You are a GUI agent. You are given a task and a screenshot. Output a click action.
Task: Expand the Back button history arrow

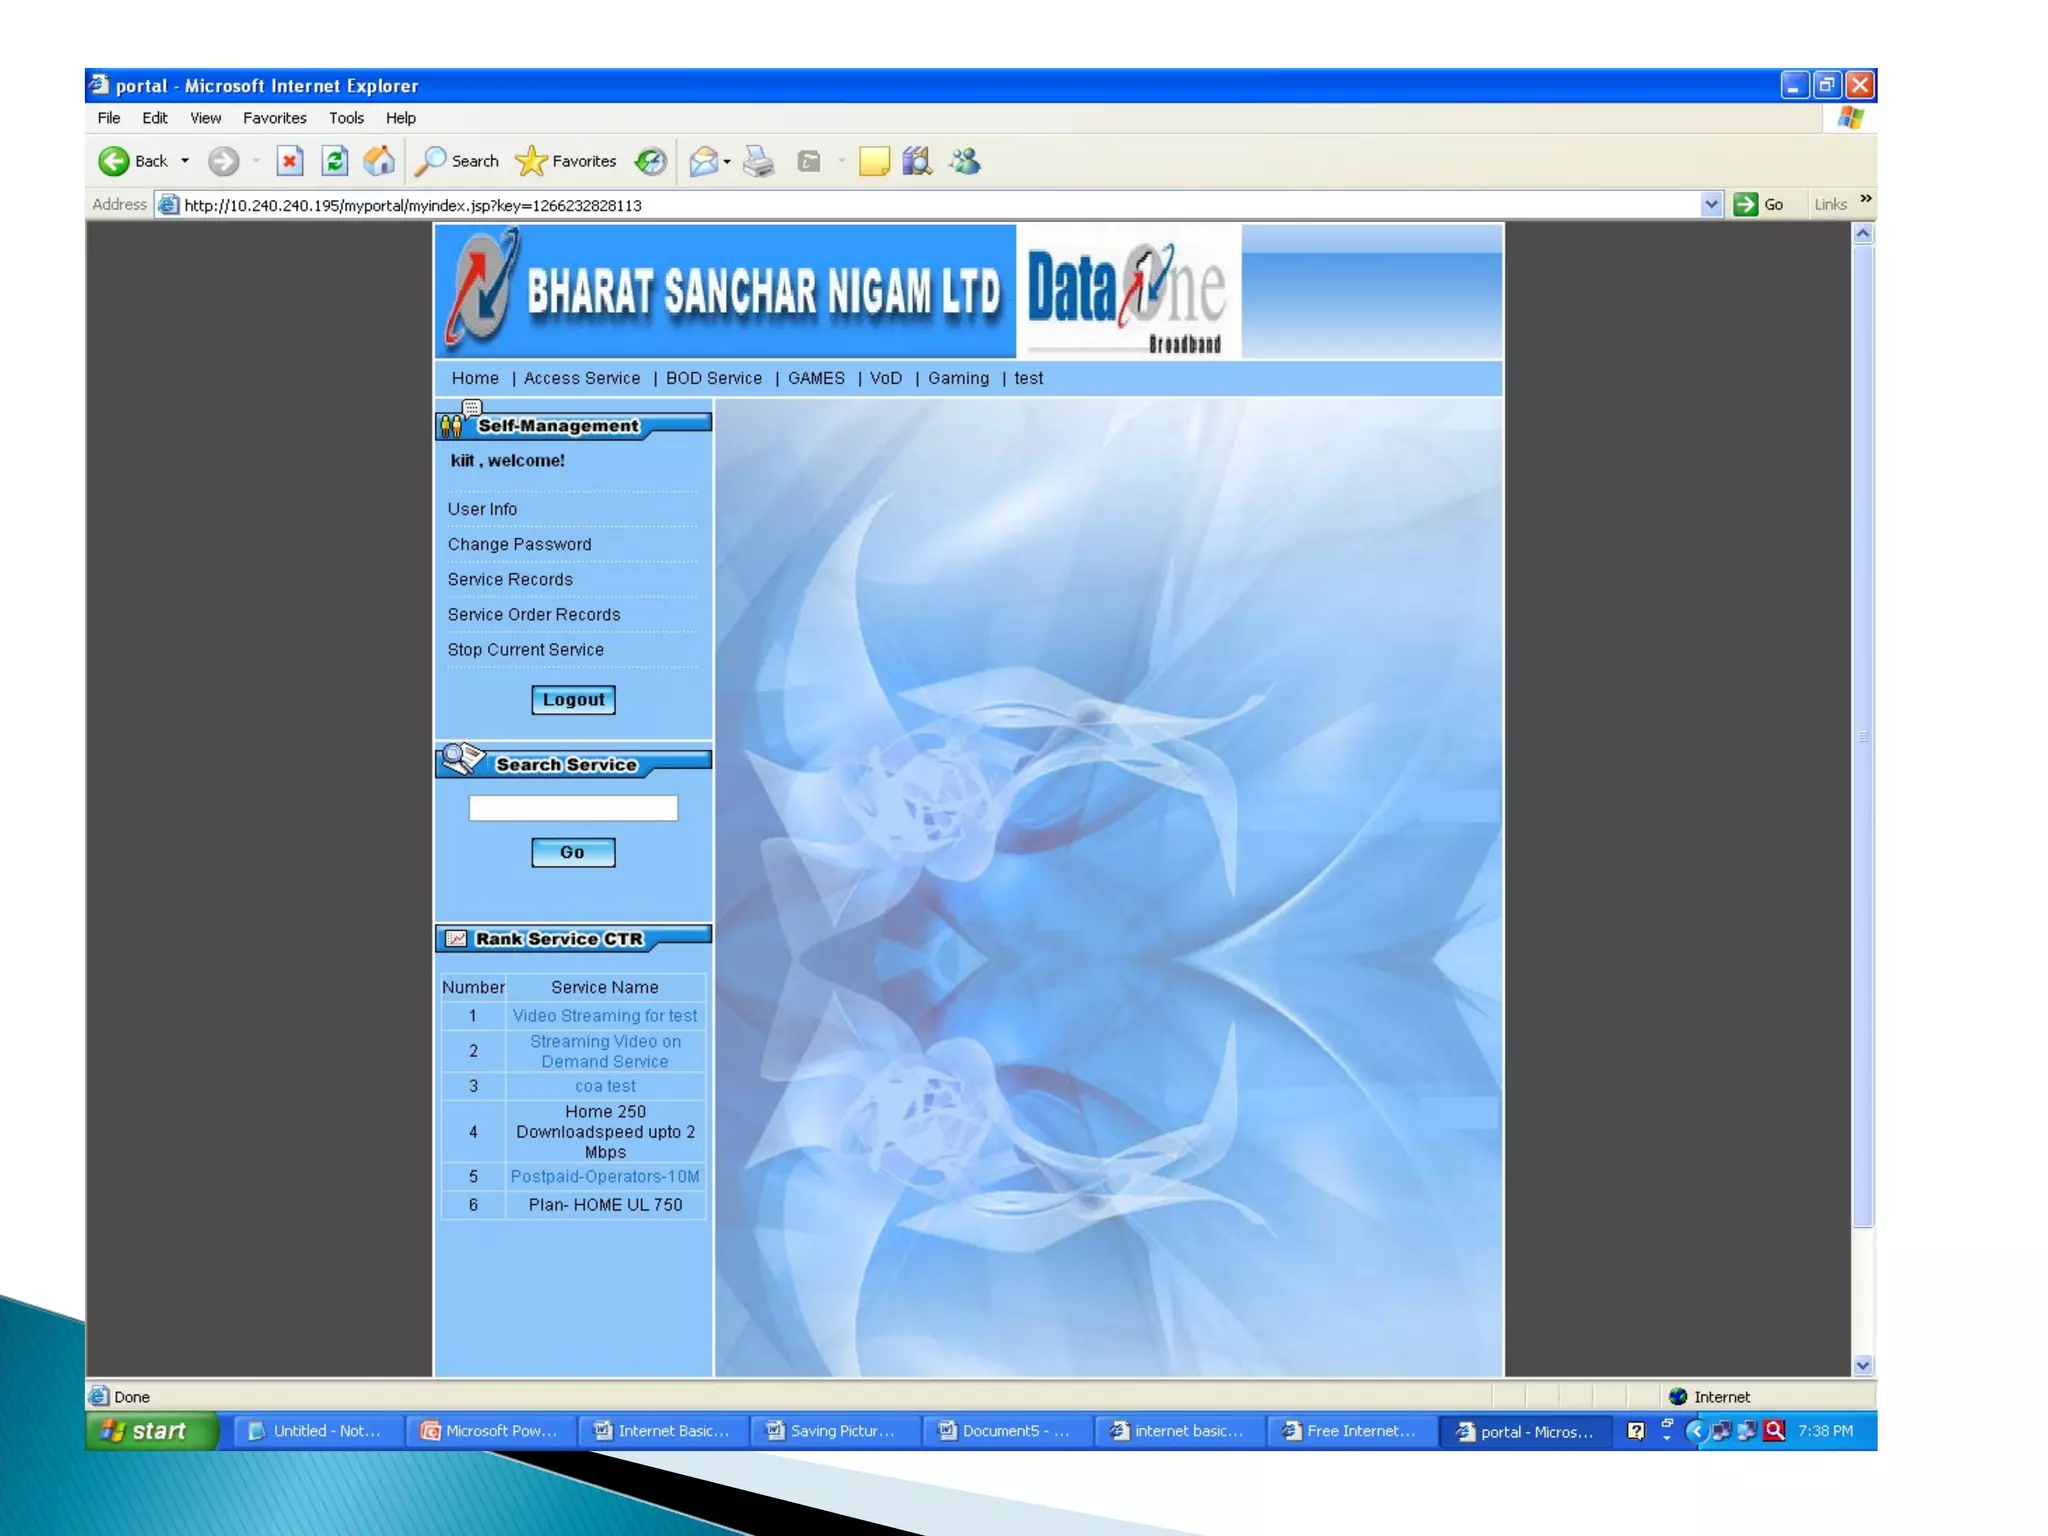(x=185, y=161)
